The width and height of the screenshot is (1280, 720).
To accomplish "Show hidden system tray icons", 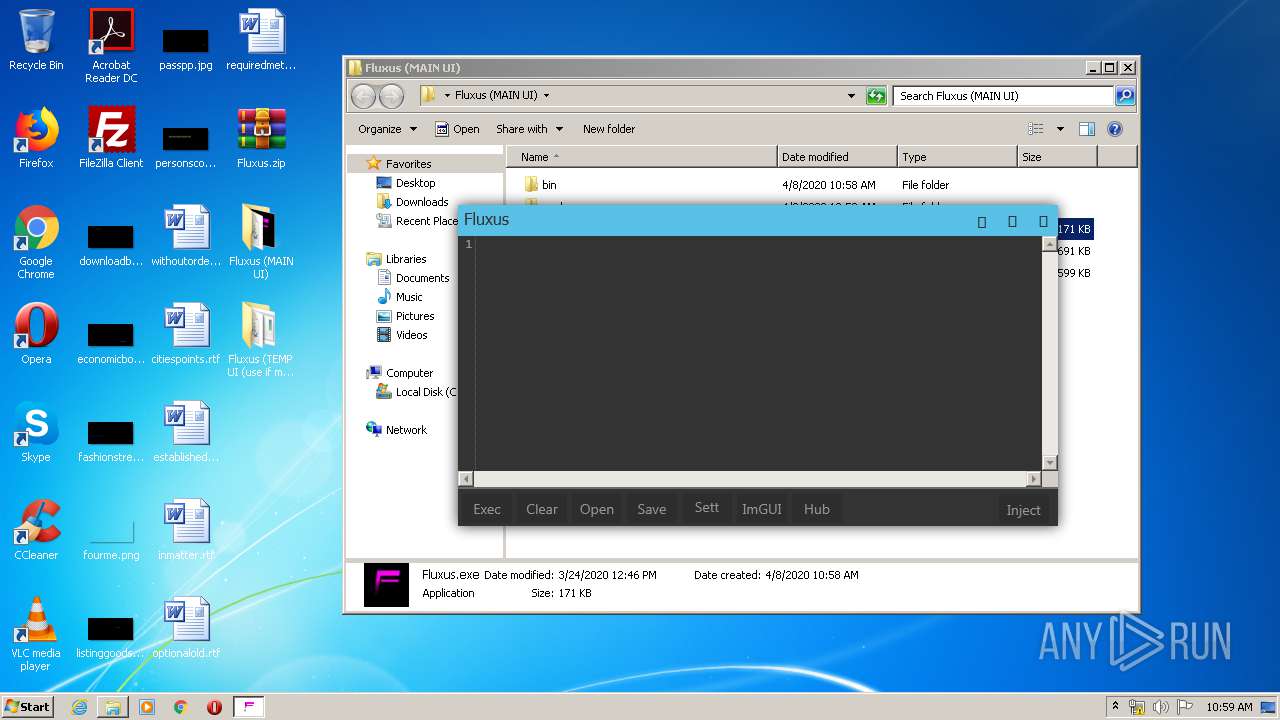I will [x=1115, y=707].
